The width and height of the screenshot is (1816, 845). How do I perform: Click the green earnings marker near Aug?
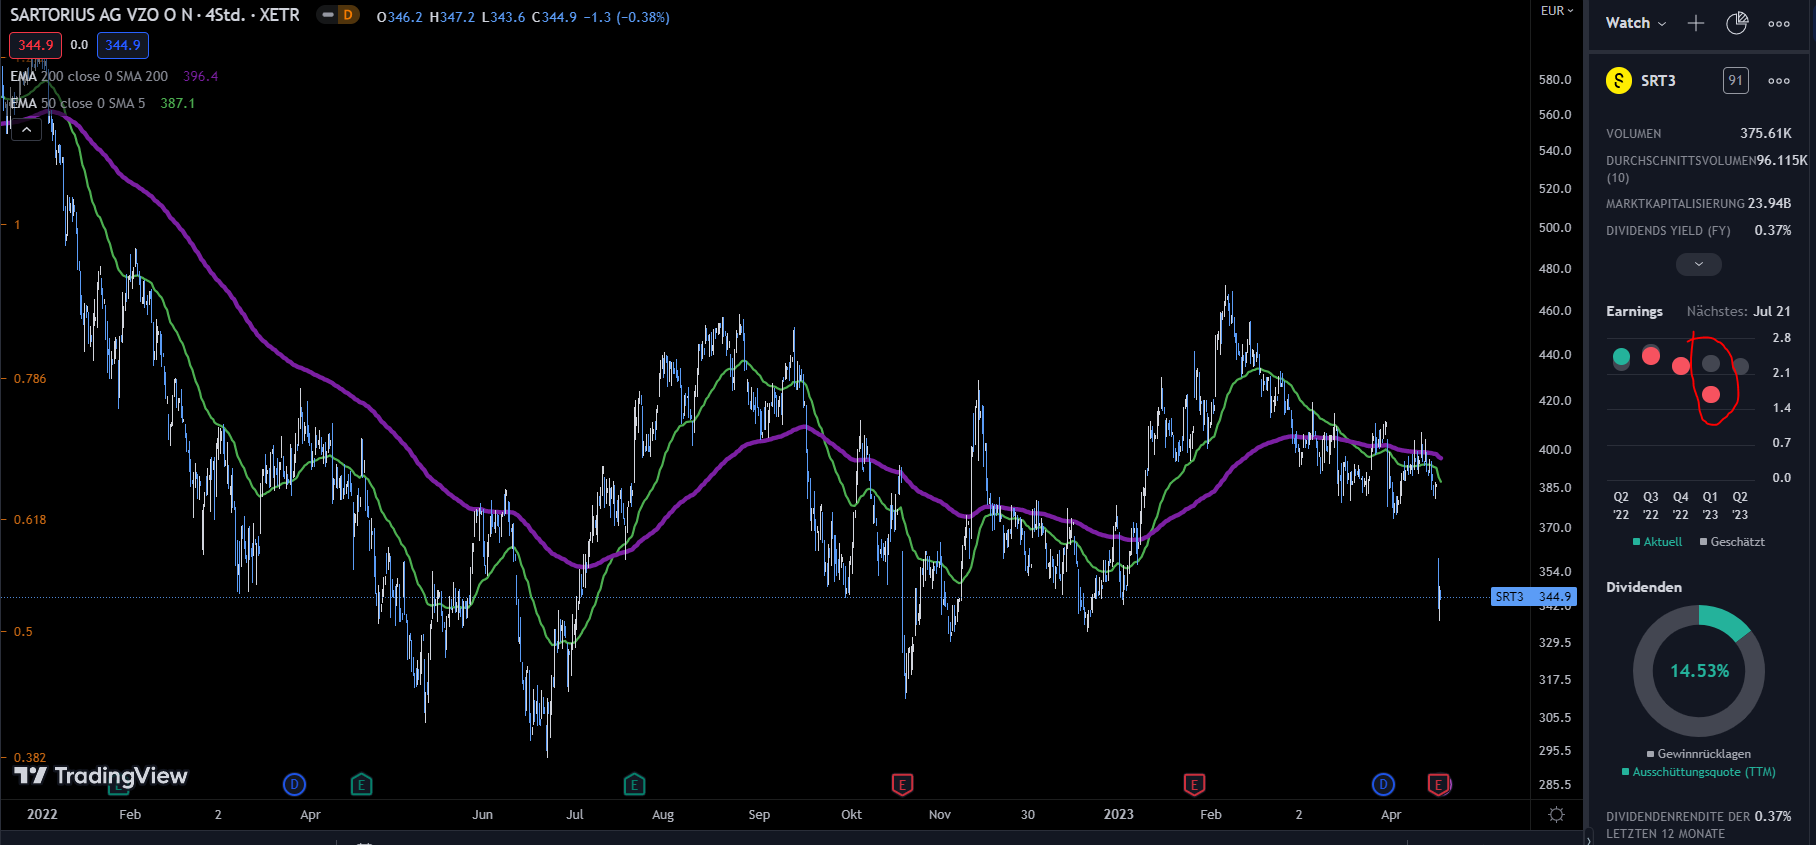pos(634,785)
